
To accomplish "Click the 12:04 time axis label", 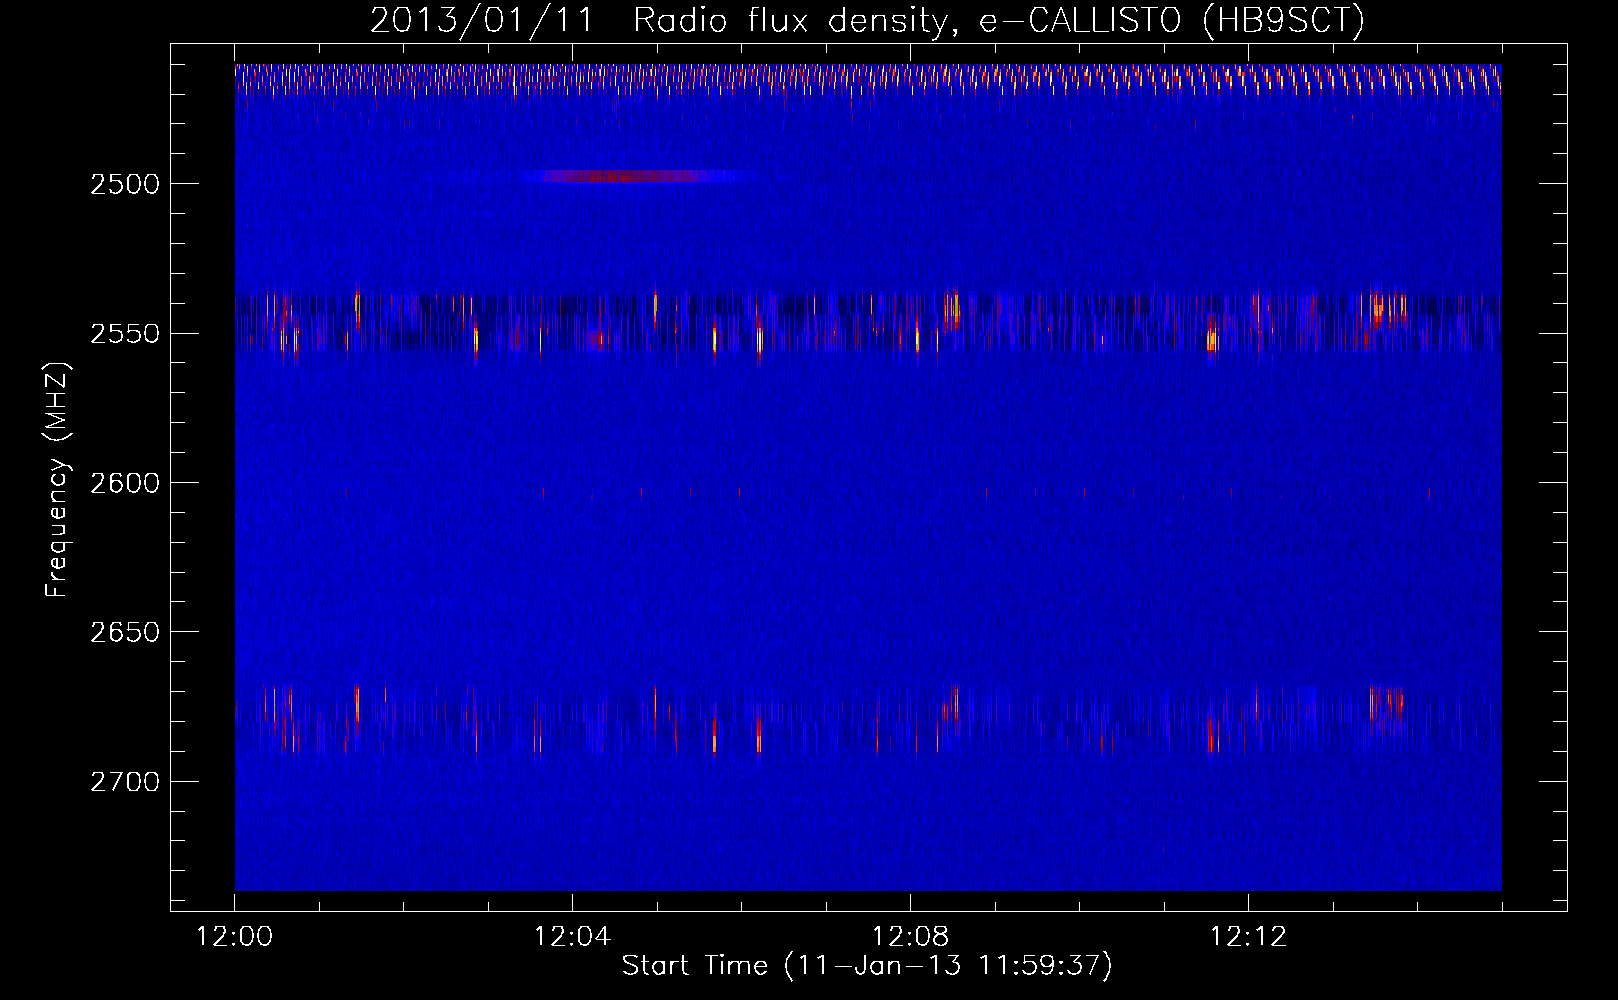I will pyautogui.click(x=572, y=937).
